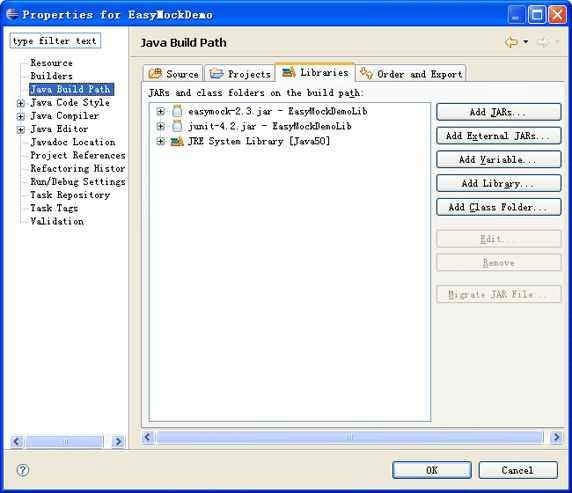The image size is (572, 493).
Task: Expand the easymock-2.3.jar tree node
Action: point(161,111)
